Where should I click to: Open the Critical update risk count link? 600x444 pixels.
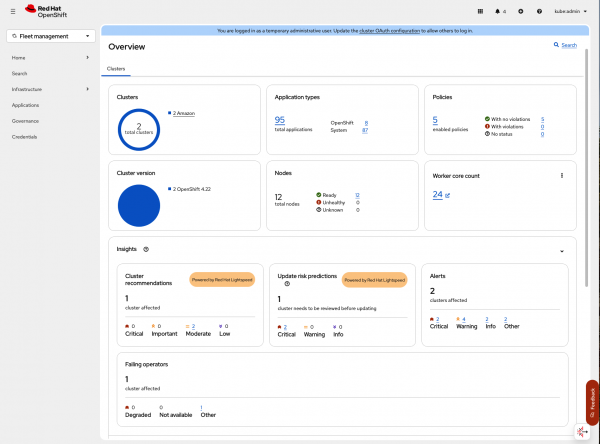(285, 327)
